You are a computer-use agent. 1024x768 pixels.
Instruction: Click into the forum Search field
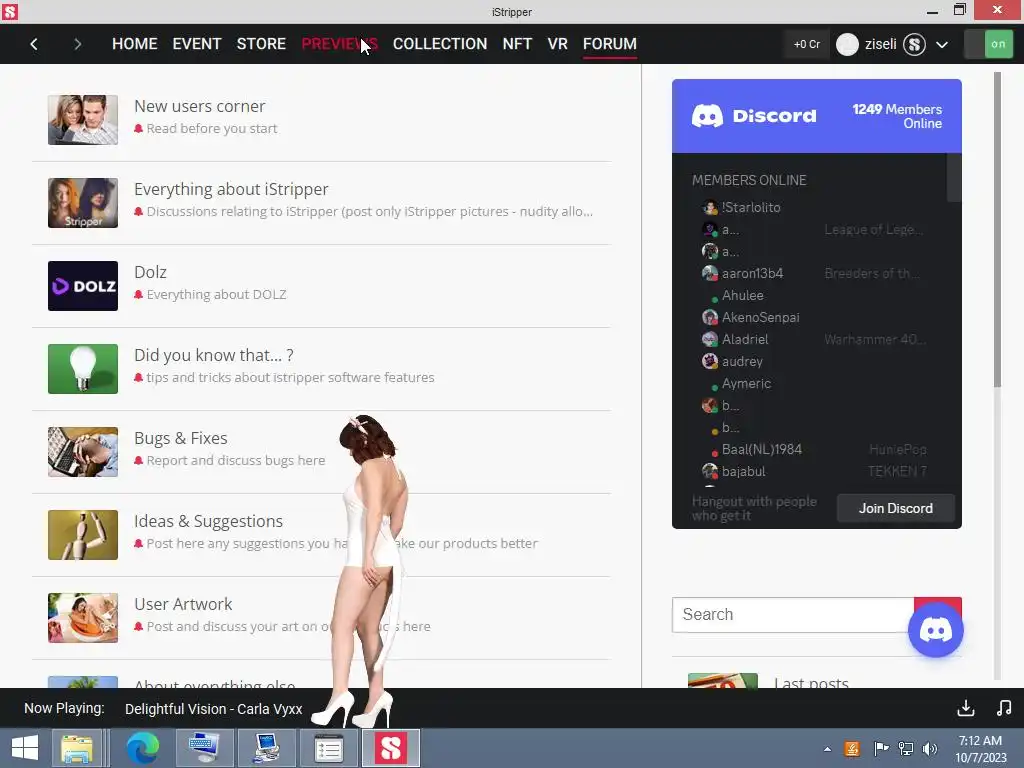click(793, 615)
